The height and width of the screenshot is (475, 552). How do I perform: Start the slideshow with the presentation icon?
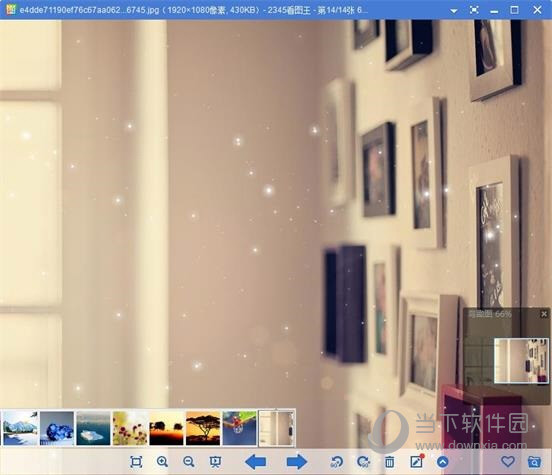click(x=215, y=462)
